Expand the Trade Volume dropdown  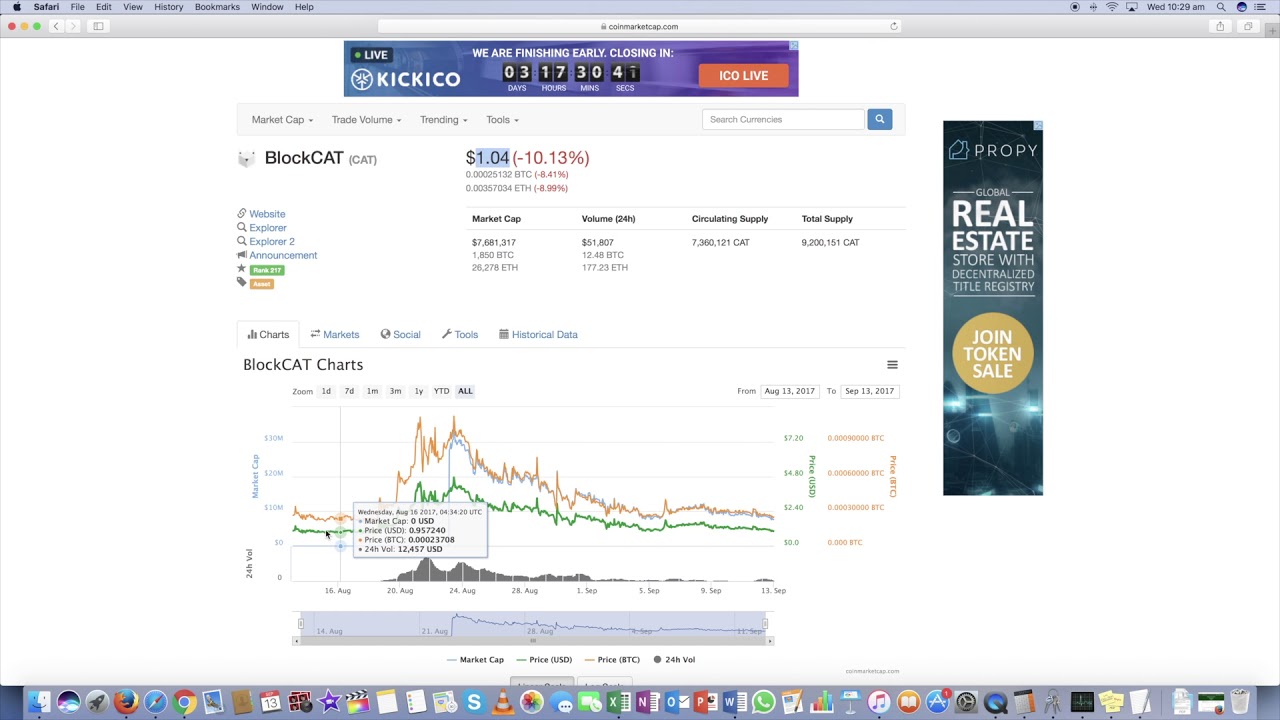(x=366, y=120)
